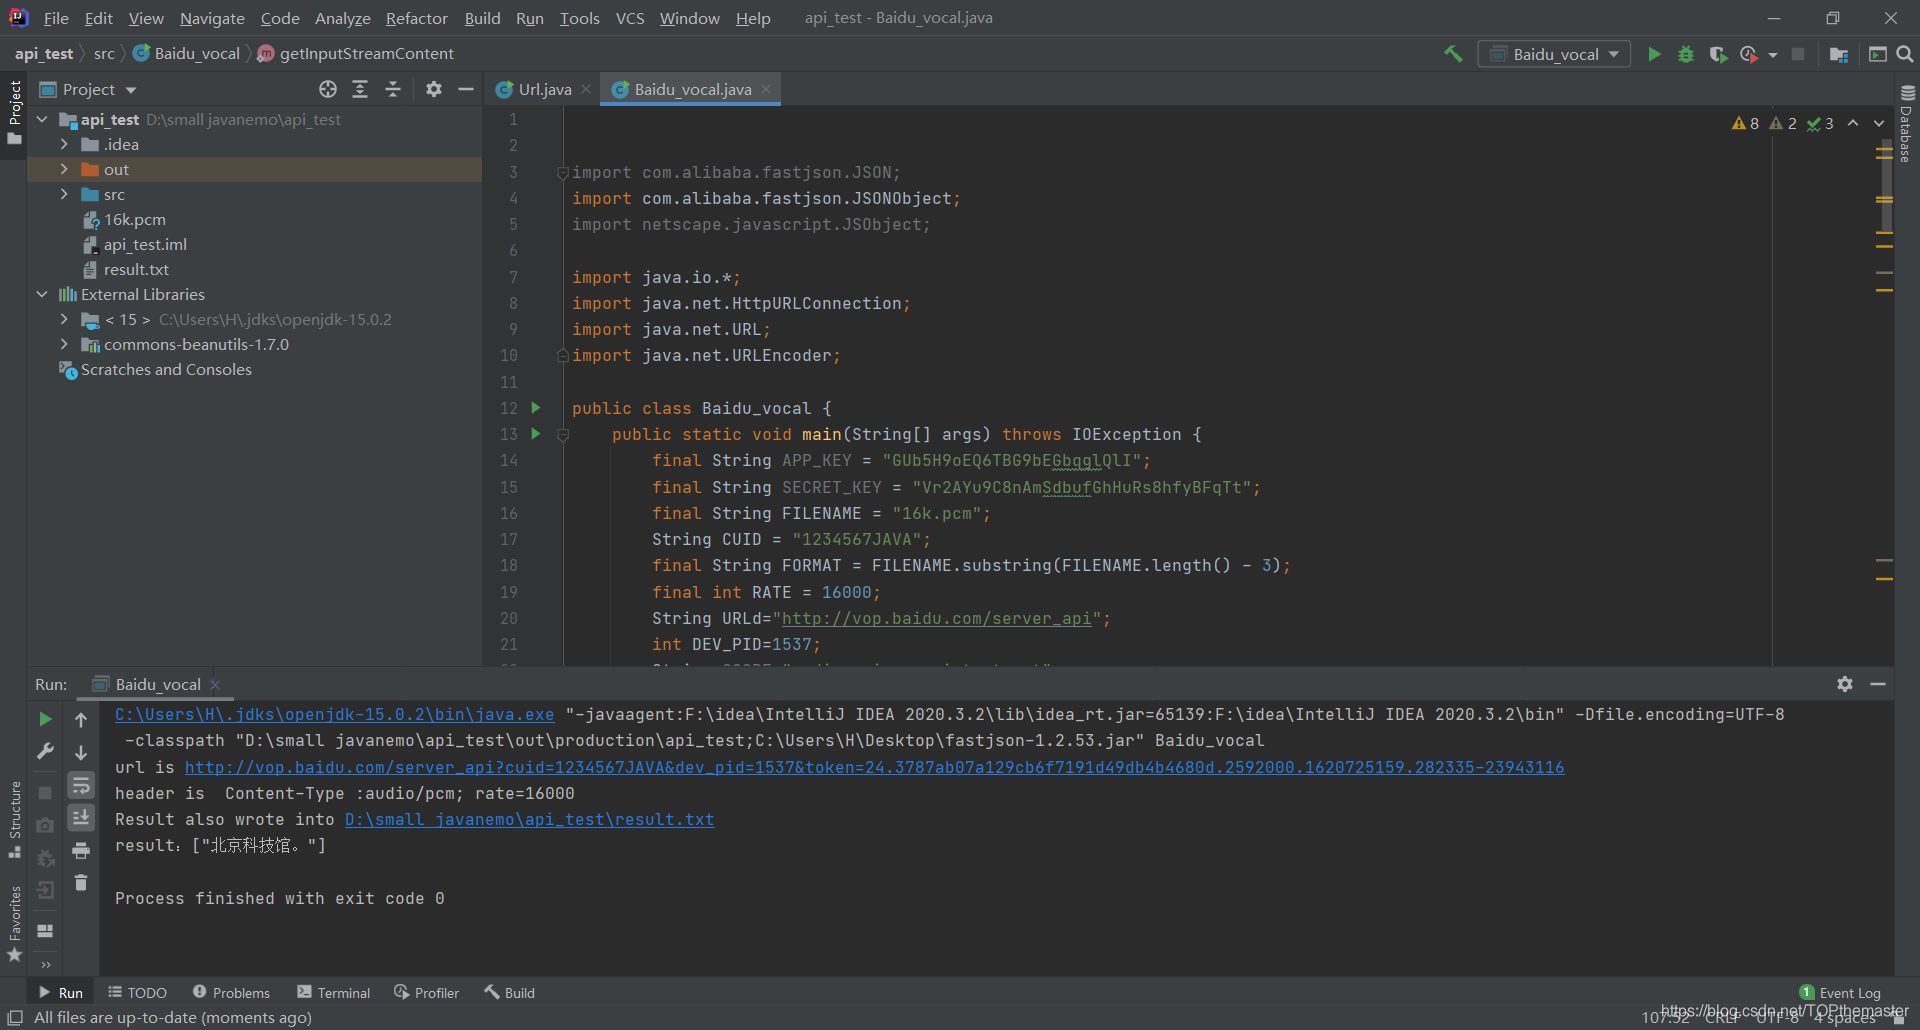Open the Navigate menu
1920x1030 pixels.
(212, 18)
